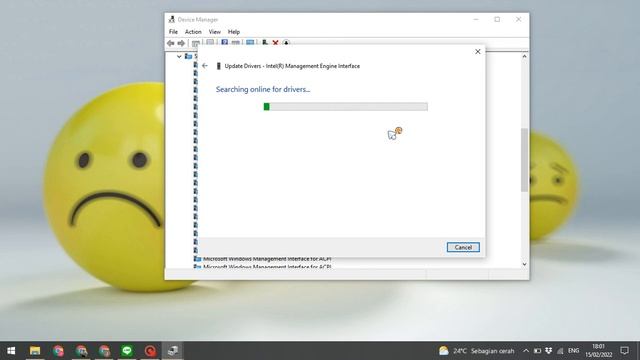Image resolution: width=640 pixels, height=360 pixels.
Task: Open the weather widget showing 24°C
Action: pyautogui.click(x=476, y=351)
